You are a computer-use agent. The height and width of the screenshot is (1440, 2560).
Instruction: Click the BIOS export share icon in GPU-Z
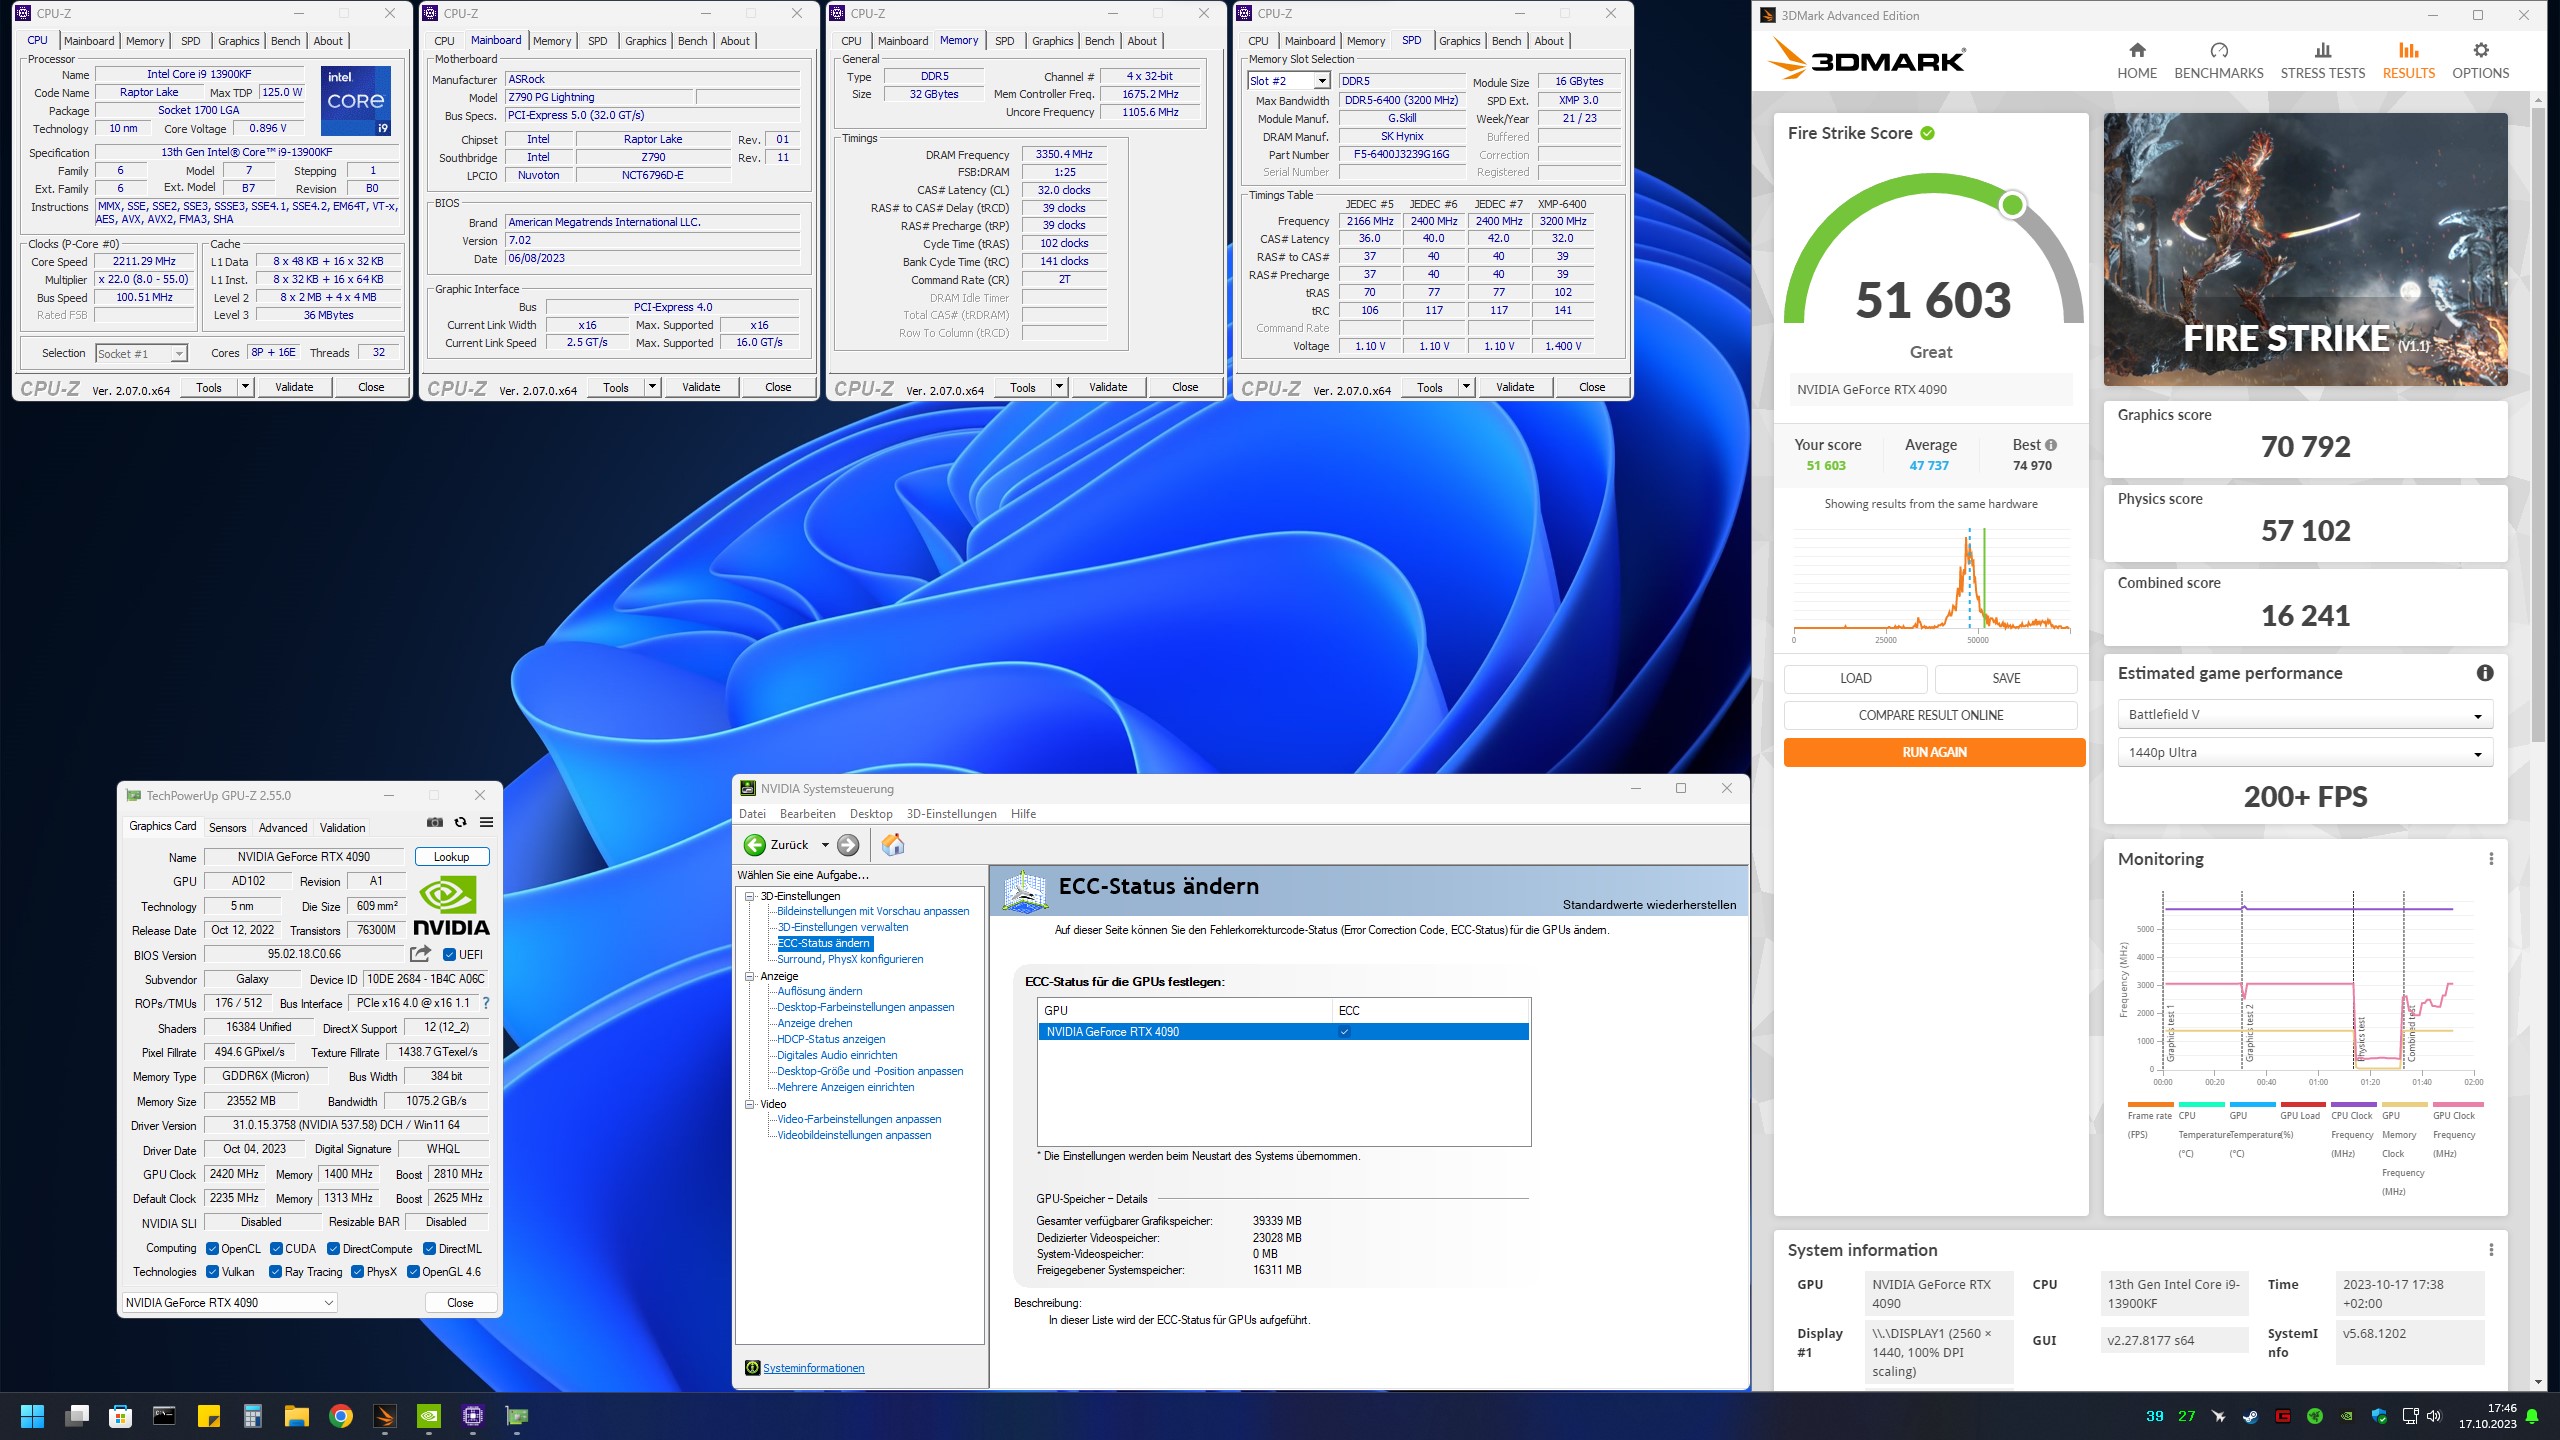coord(420,954)
